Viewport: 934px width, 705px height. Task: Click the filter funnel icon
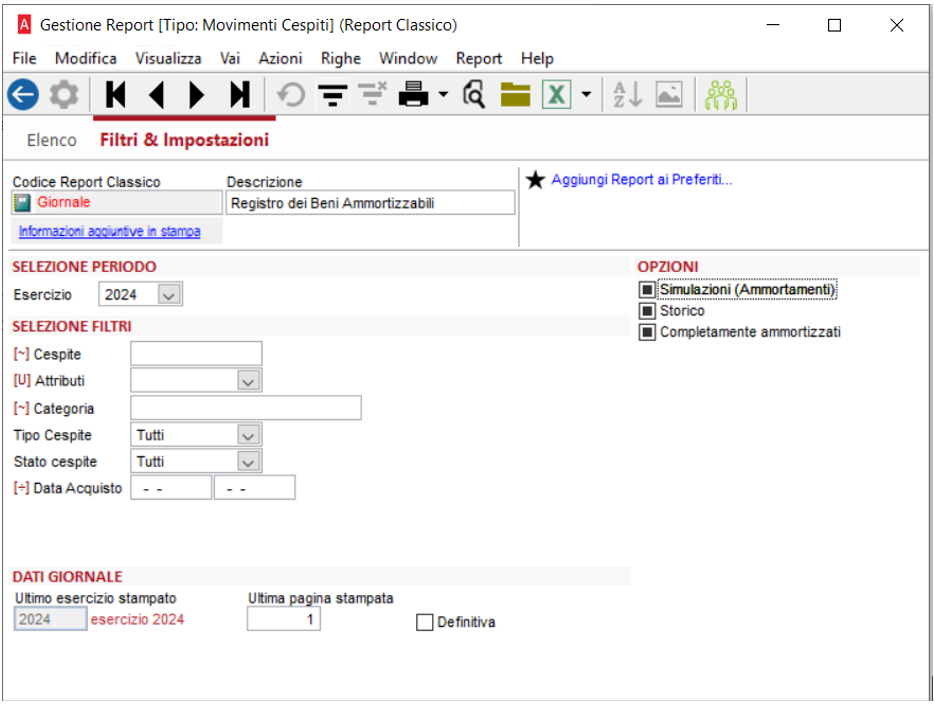pos(332,94)
